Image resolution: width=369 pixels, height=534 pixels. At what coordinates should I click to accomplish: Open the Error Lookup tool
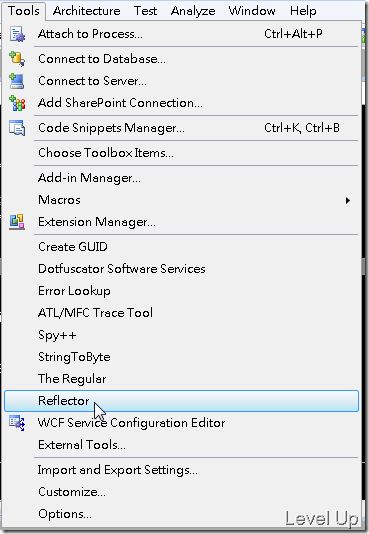point(181,291)
